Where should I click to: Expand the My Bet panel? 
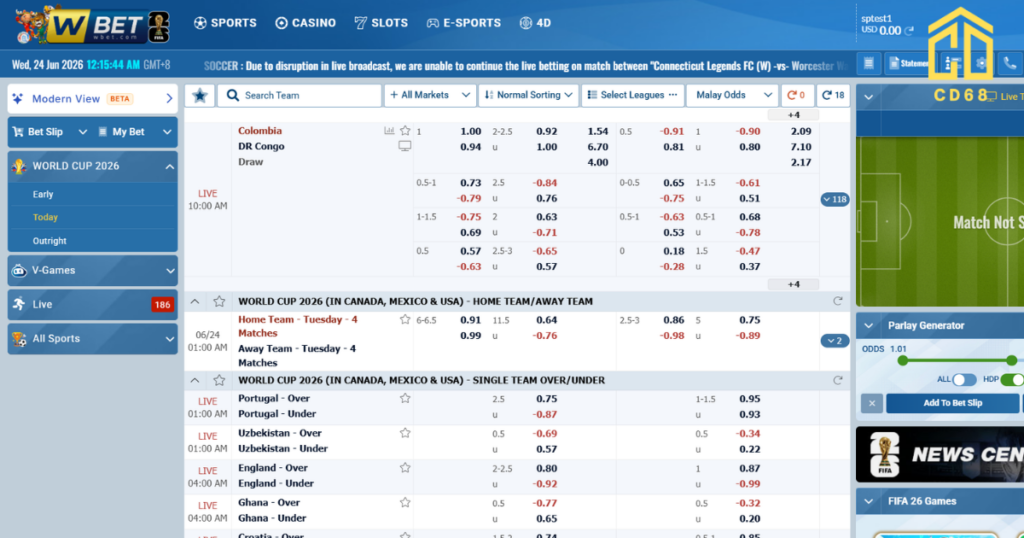(135, 132)
